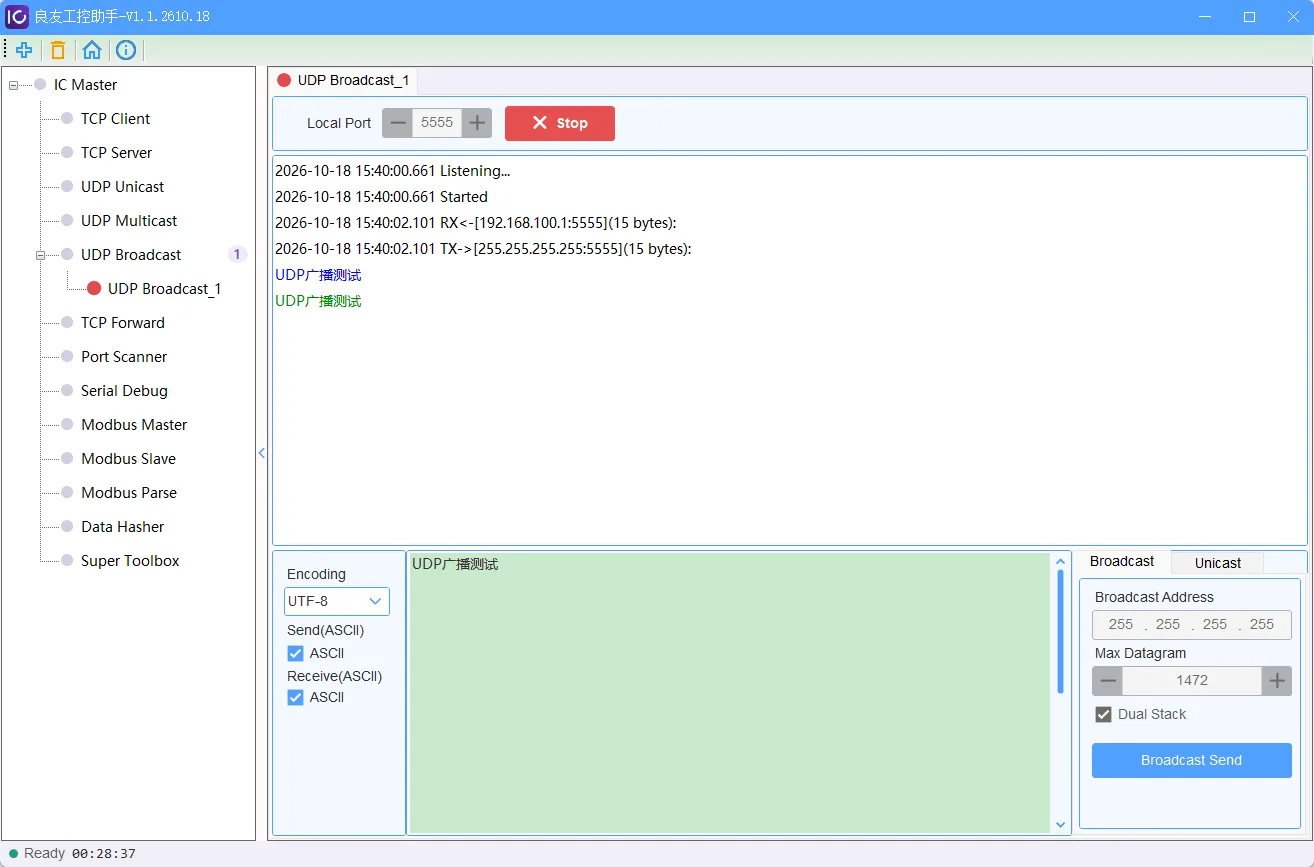
Task: Click the Info toolbar icon
Action: [x=126, y=50]
